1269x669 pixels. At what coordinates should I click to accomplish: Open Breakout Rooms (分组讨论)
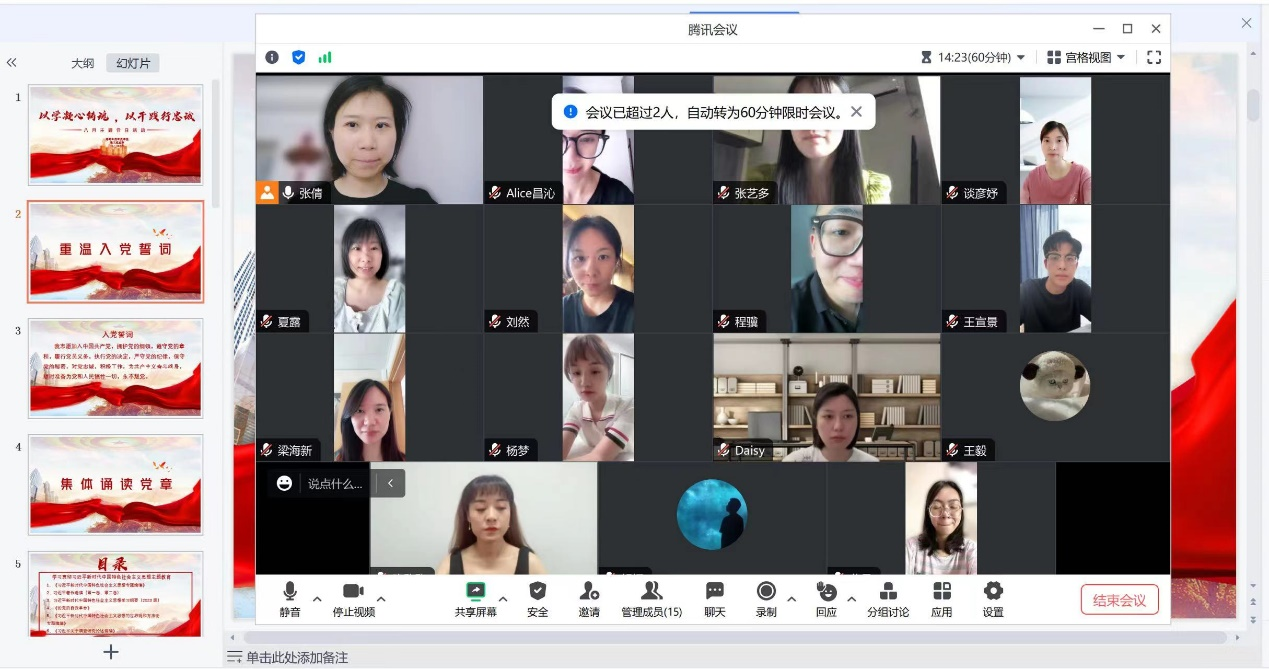coord(887,592)
